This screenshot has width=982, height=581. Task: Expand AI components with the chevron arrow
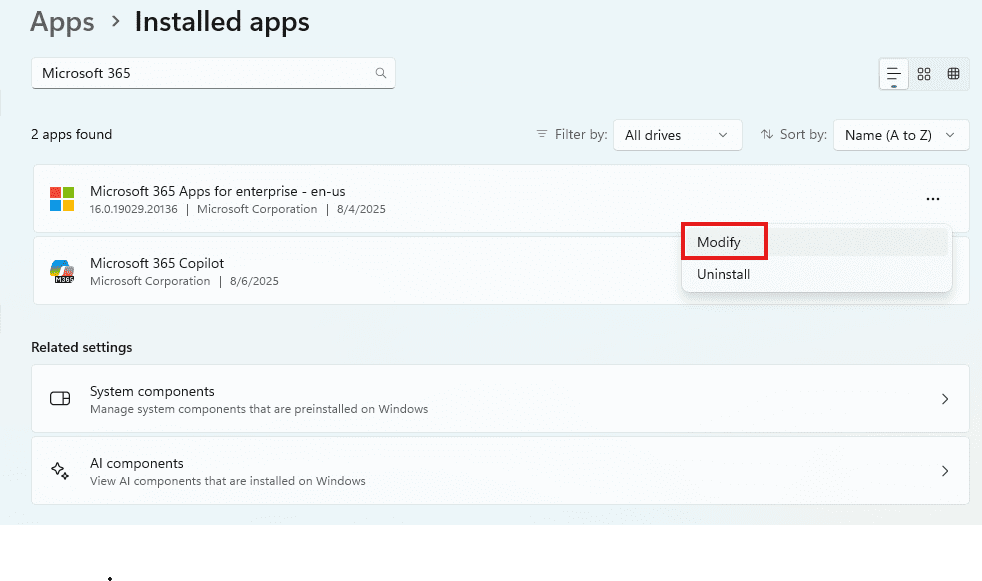[945, 471]
